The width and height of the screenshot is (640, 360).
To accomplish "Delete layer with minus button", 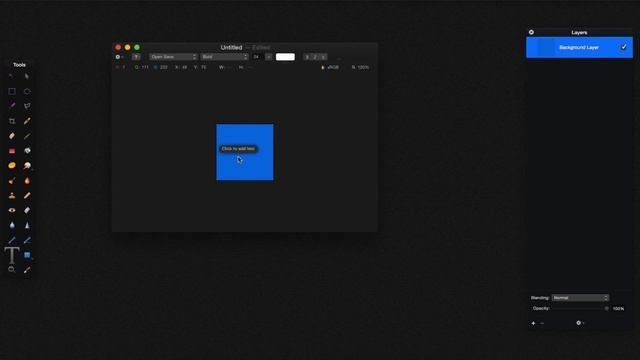I will (x=542, y=323).
